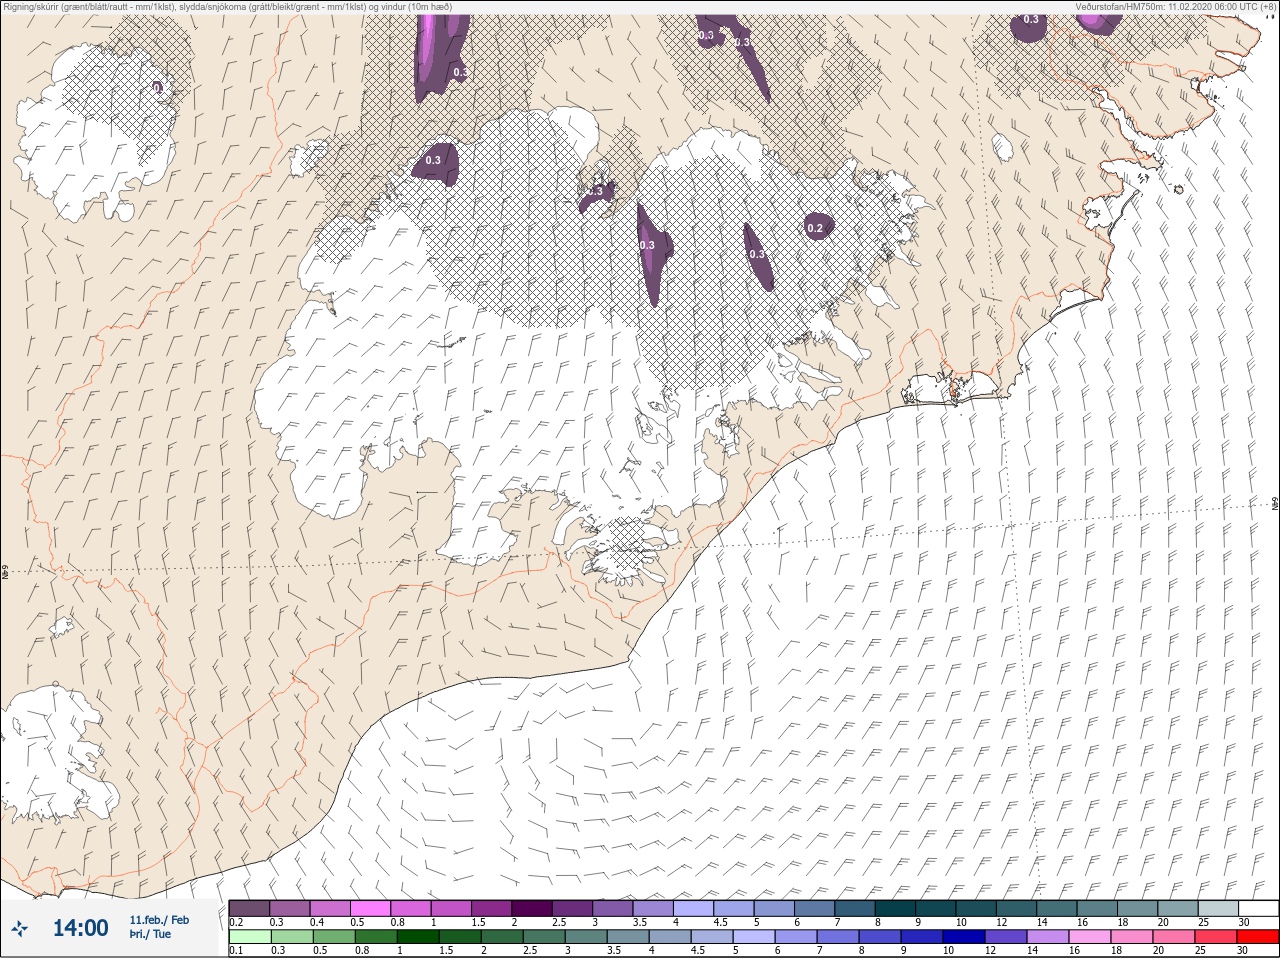Select upper legend swatch for 4 (pale lavender)

tap(694, 908)
